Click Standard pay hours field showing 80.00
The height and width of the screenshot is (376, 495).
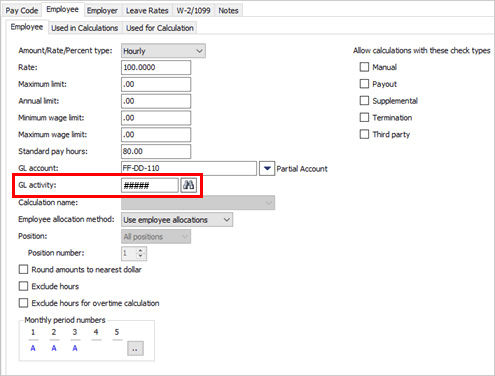click(156, 151)
